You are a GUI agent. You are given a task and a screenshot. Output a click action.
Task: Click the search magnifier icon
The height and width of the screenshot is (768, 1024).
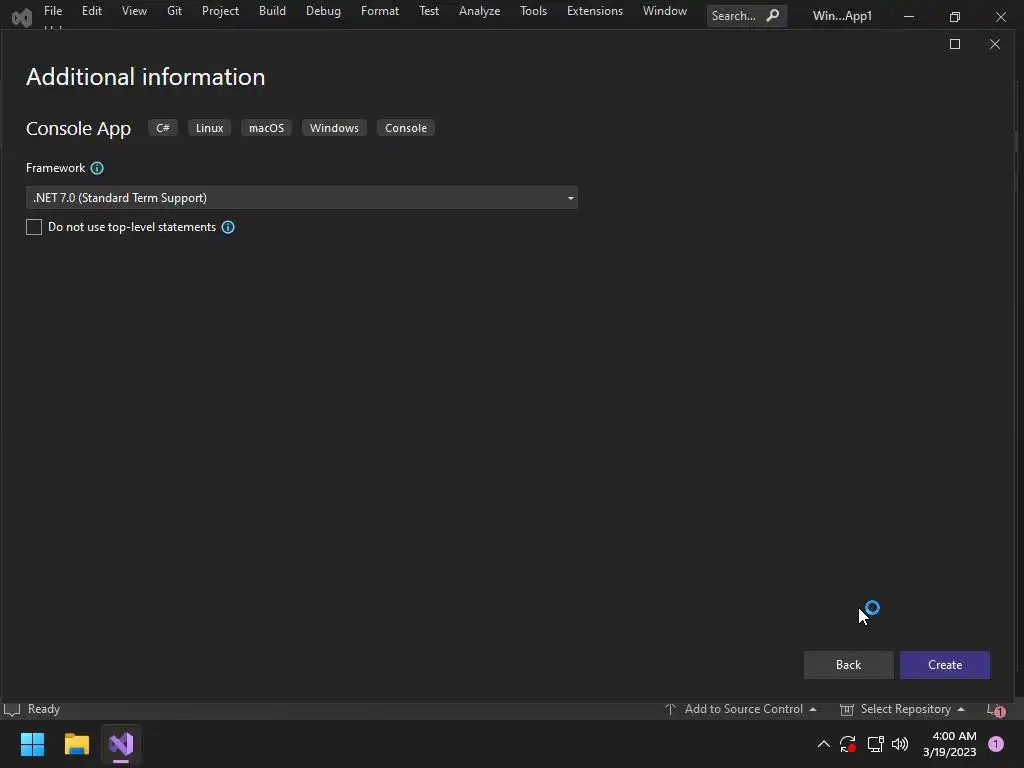tap(773, 15)
